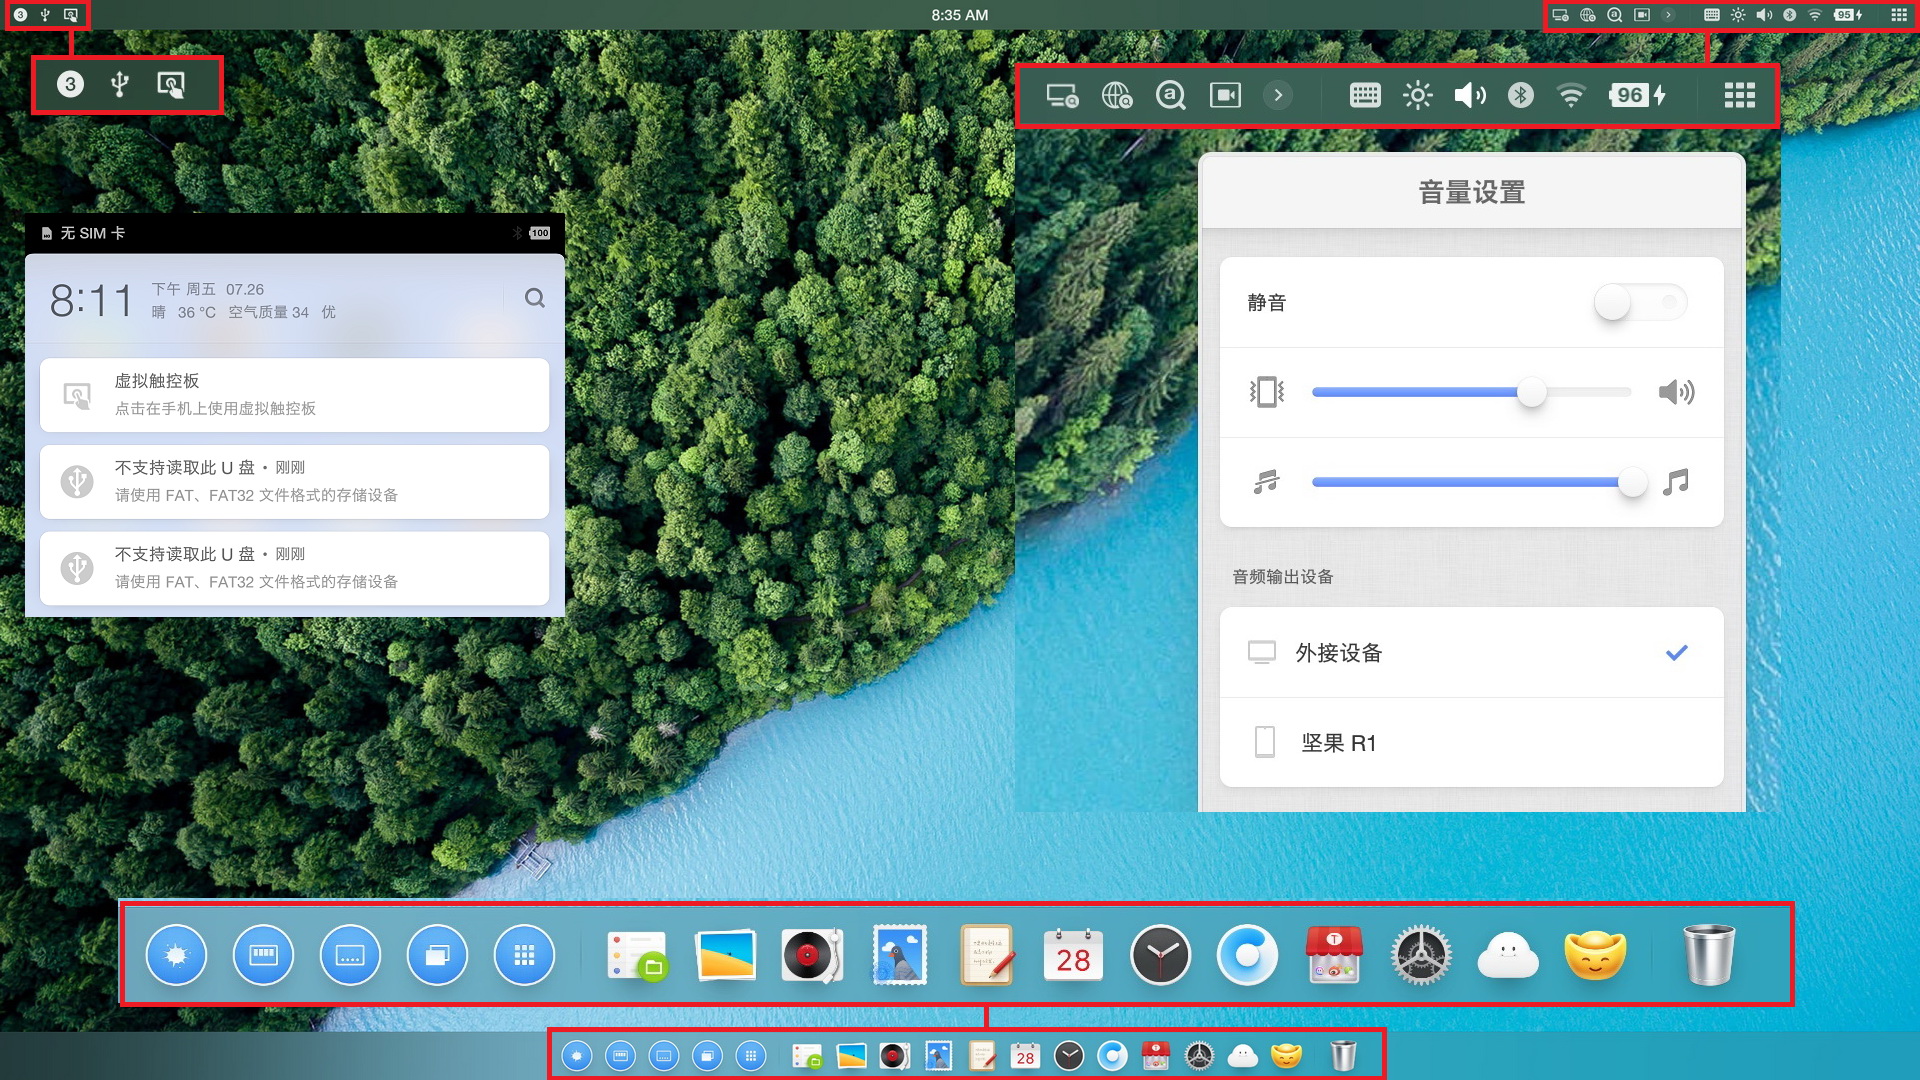Screen dimensions: 1920x1080
Task: Click the Wi-Fi icon in enlarged status bar
Action: (1571, 95)
